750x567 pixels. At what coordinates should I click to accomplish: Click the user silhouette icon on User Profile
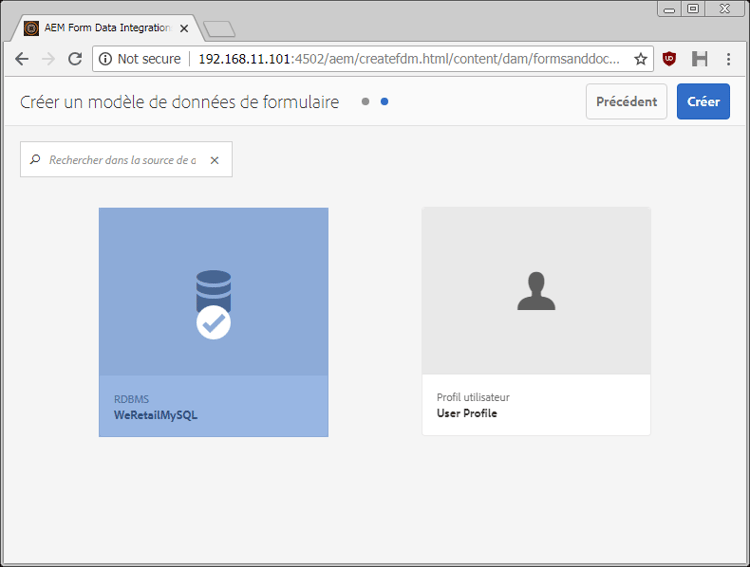[x=536, y=291]
